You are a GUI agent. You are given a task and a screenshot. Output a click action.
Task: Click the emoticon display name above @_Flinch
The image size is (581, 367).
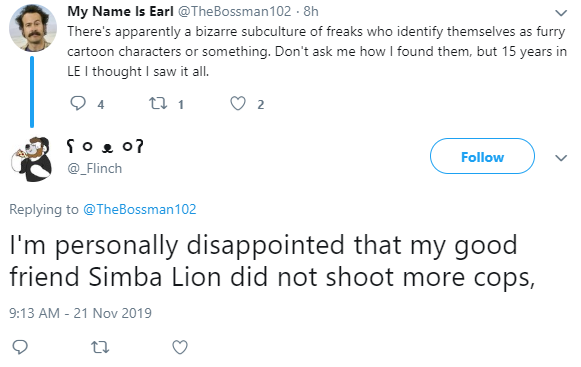point(105,146)
